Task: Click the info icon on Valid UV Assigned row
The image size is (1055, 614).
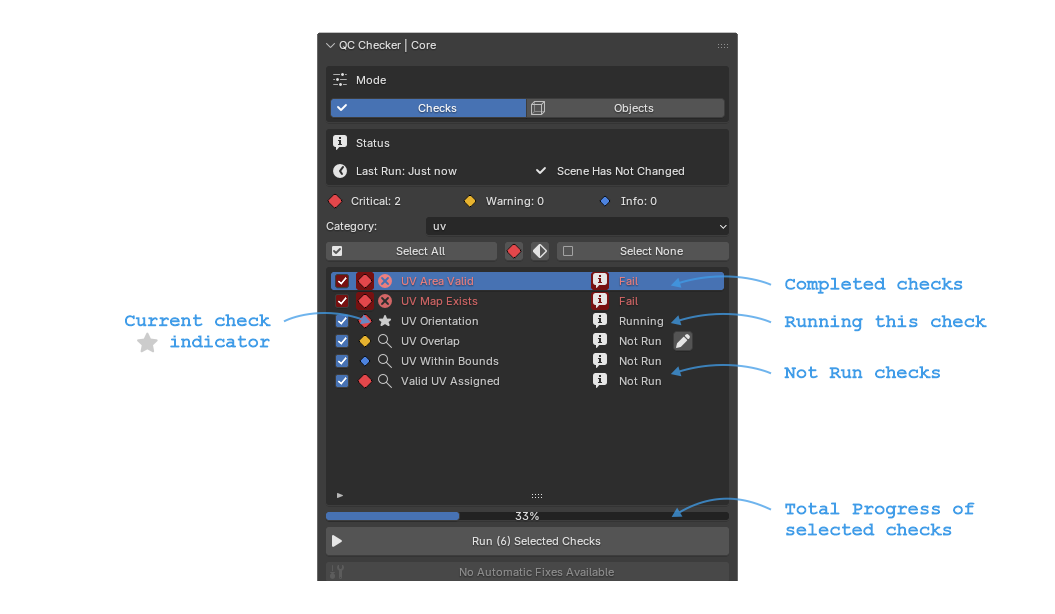Action: 599,381
